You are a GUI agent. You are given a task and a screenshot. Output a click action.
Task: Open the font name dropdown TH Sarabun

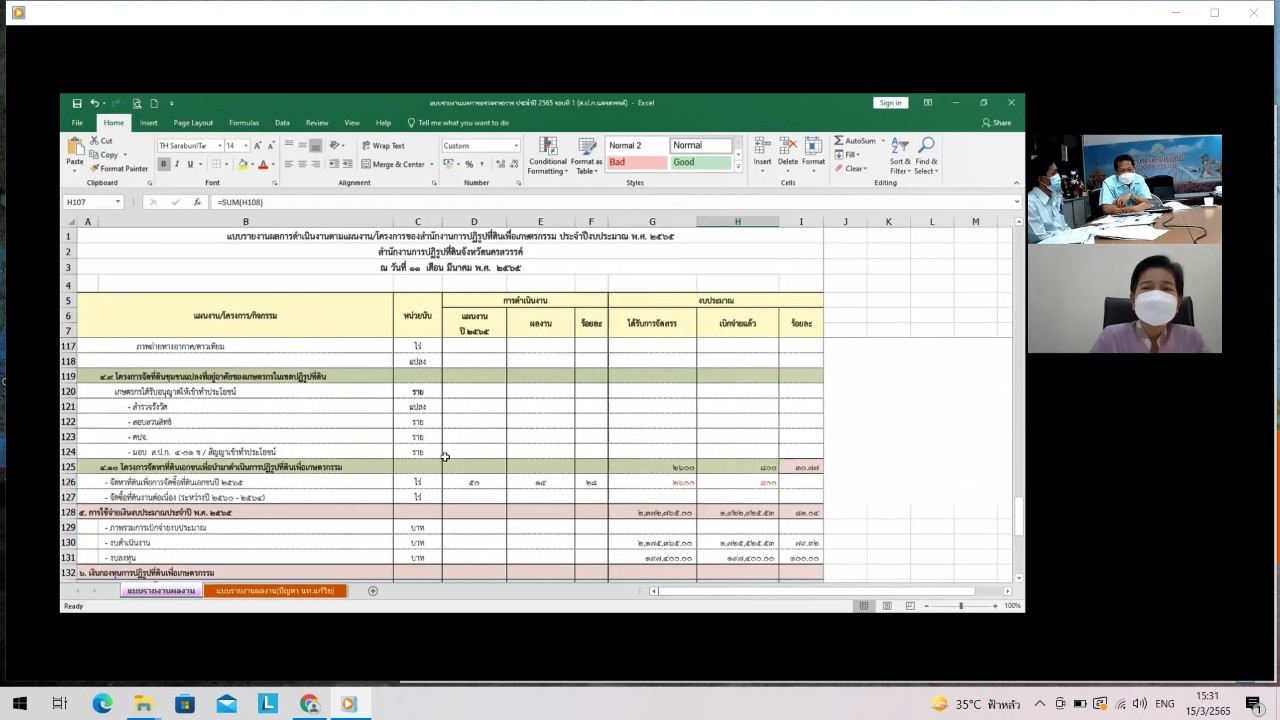218,146
